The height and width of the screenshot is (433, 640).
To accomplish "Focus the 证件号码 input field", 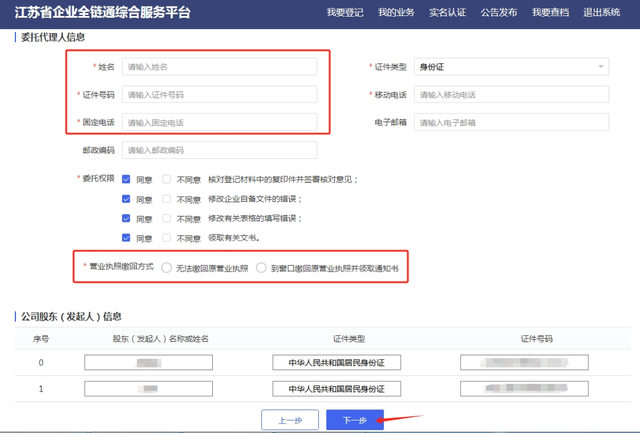I will [219, 95].
